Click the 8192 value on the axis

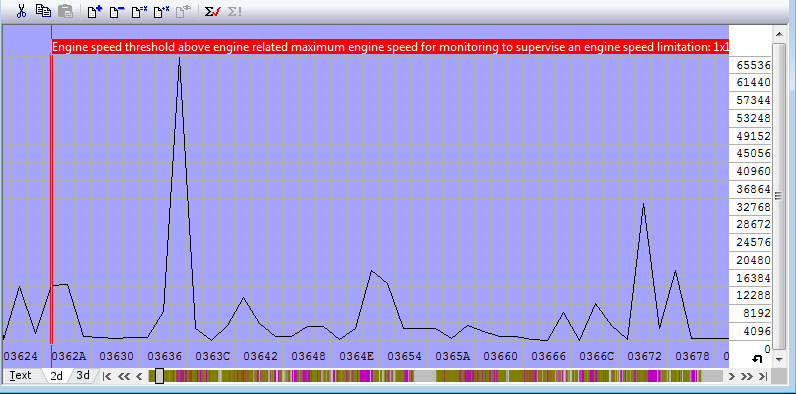(757, 313)
